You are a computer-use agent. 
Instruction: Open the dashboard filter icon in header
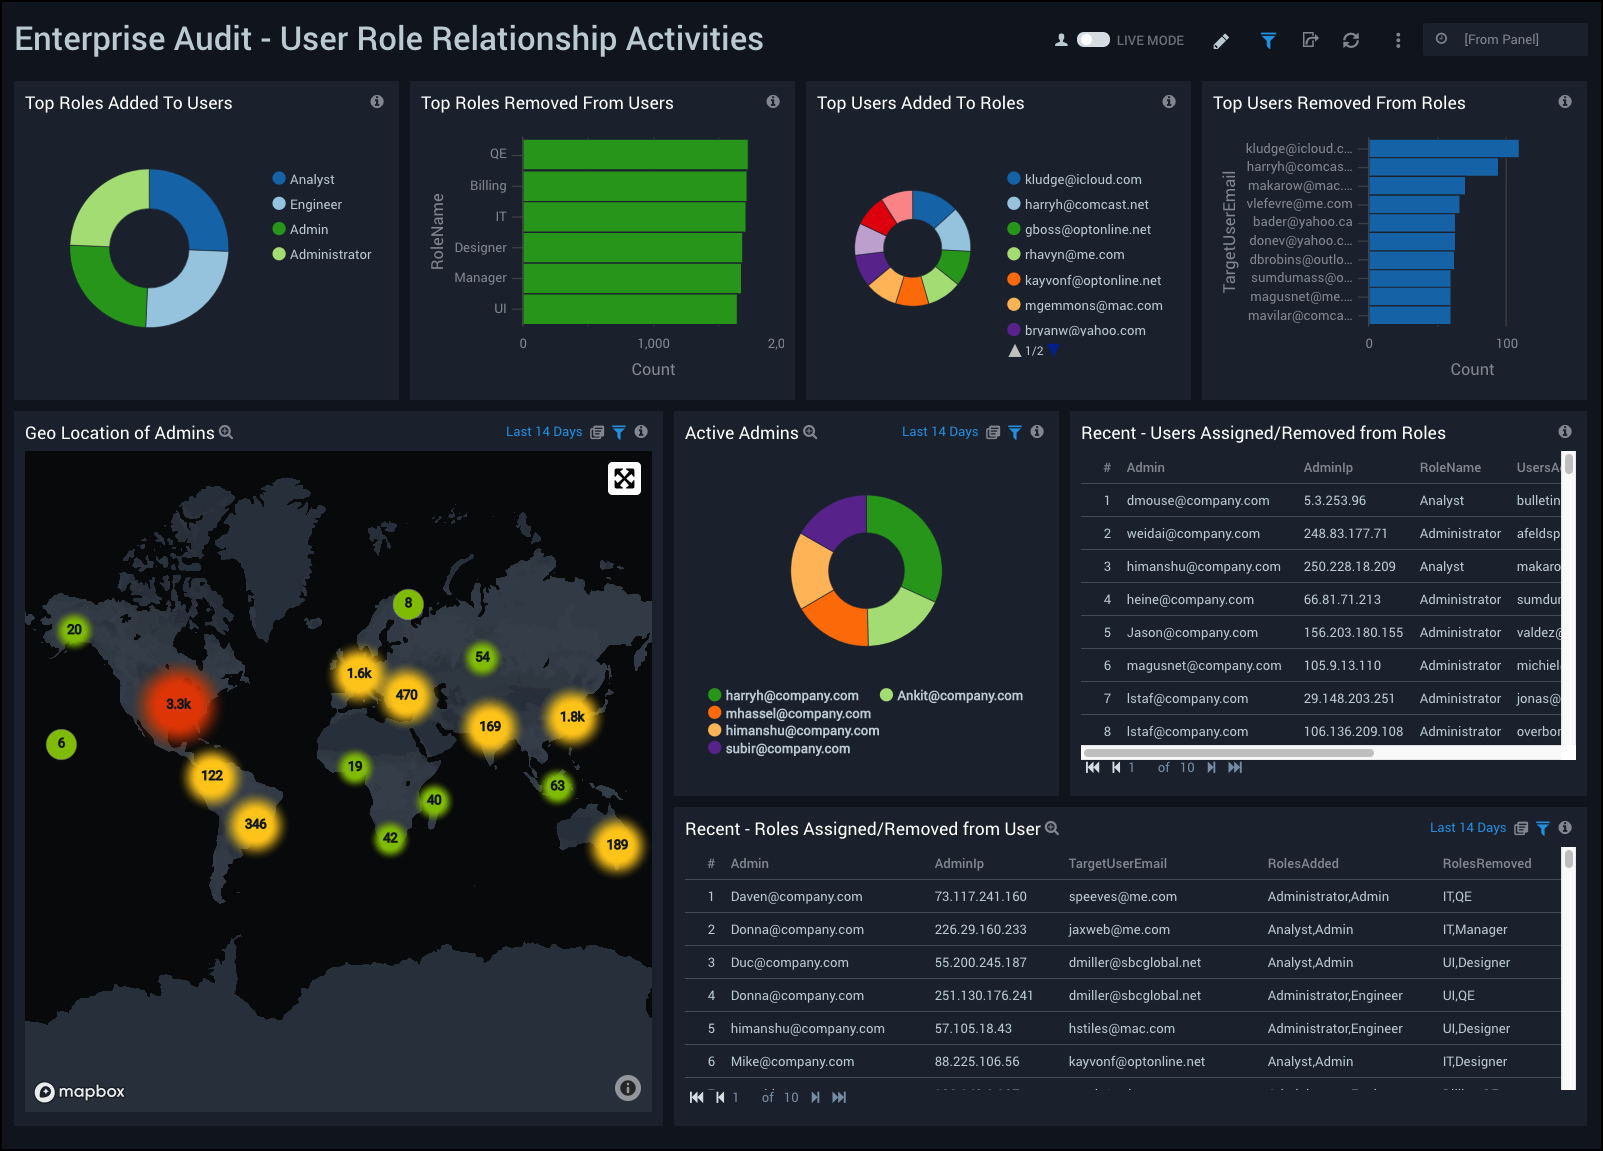coord(1268,41)
